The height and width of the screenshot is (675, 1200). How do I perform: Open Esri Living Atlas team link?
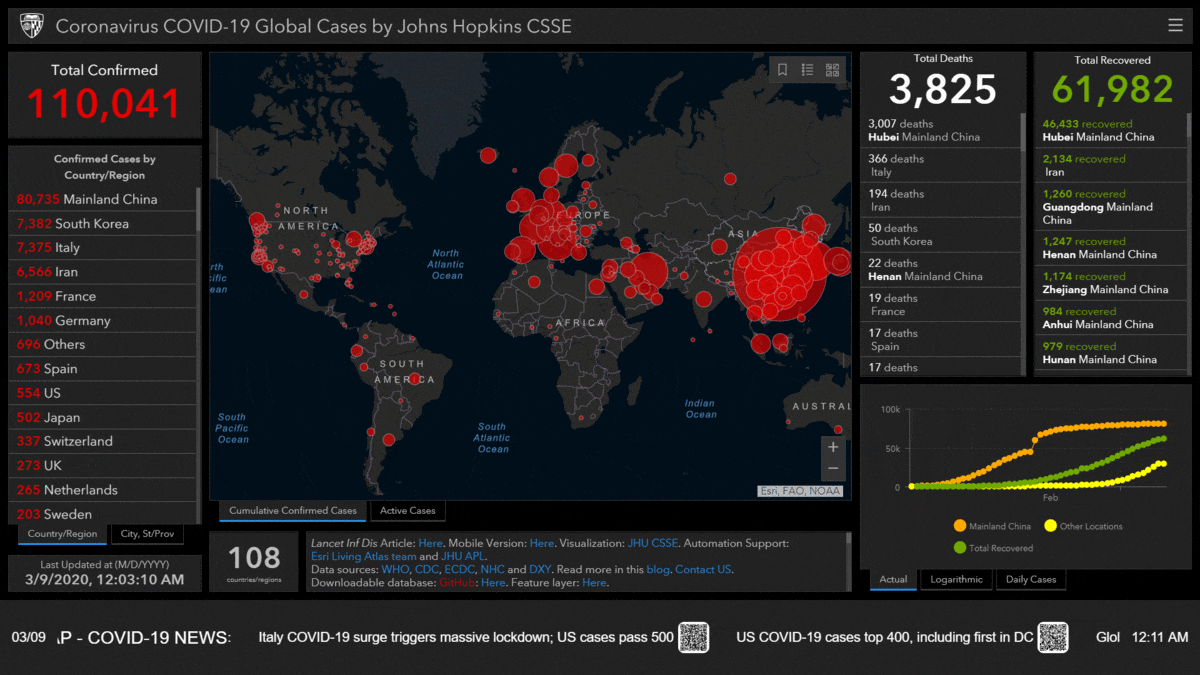point(364,556)
